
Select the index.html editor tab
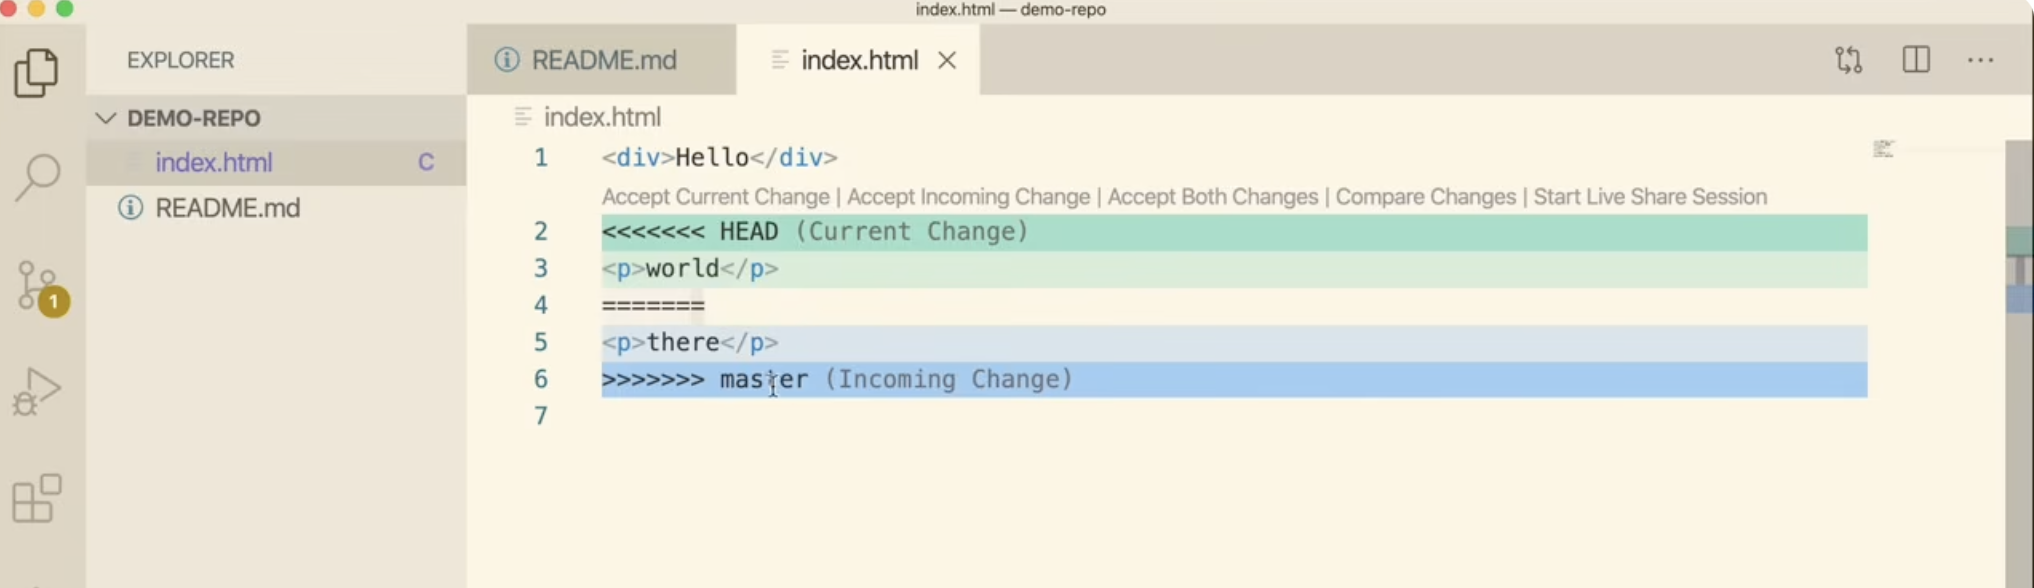click(x=859, y=60)
